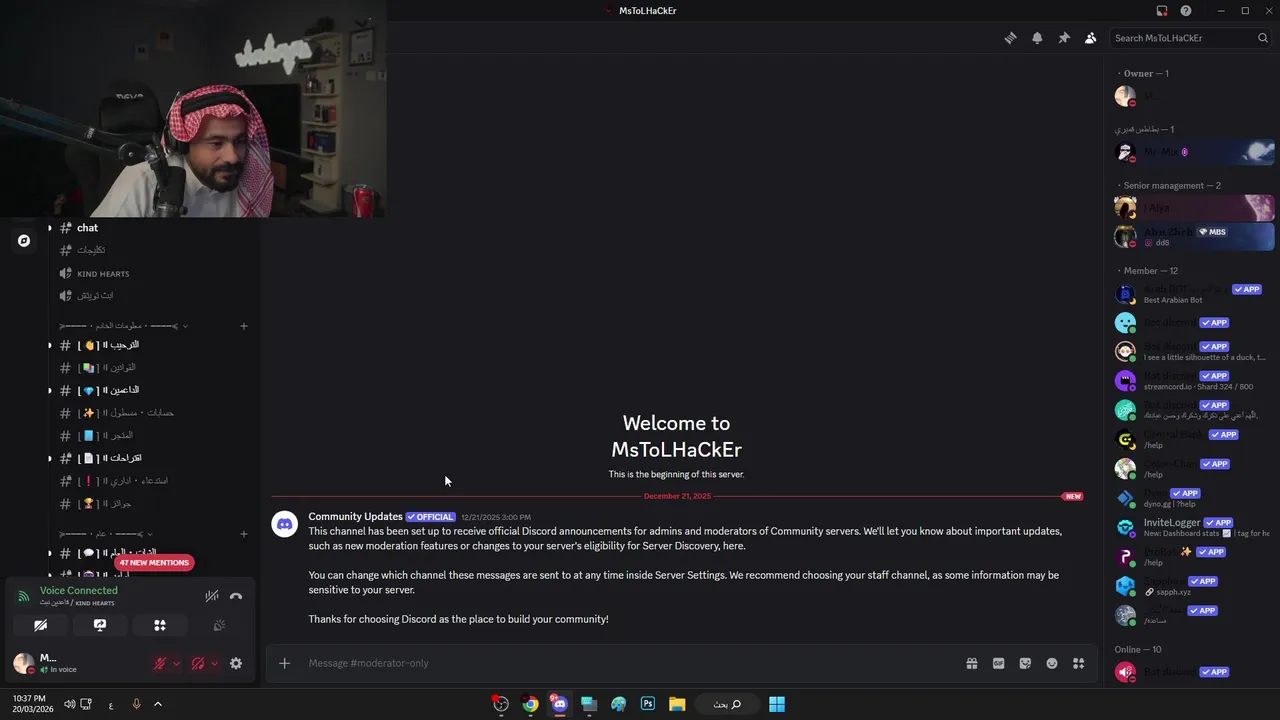Open Photoshop from the taskbar
The image size is (1280, 720).
(648, 704)
